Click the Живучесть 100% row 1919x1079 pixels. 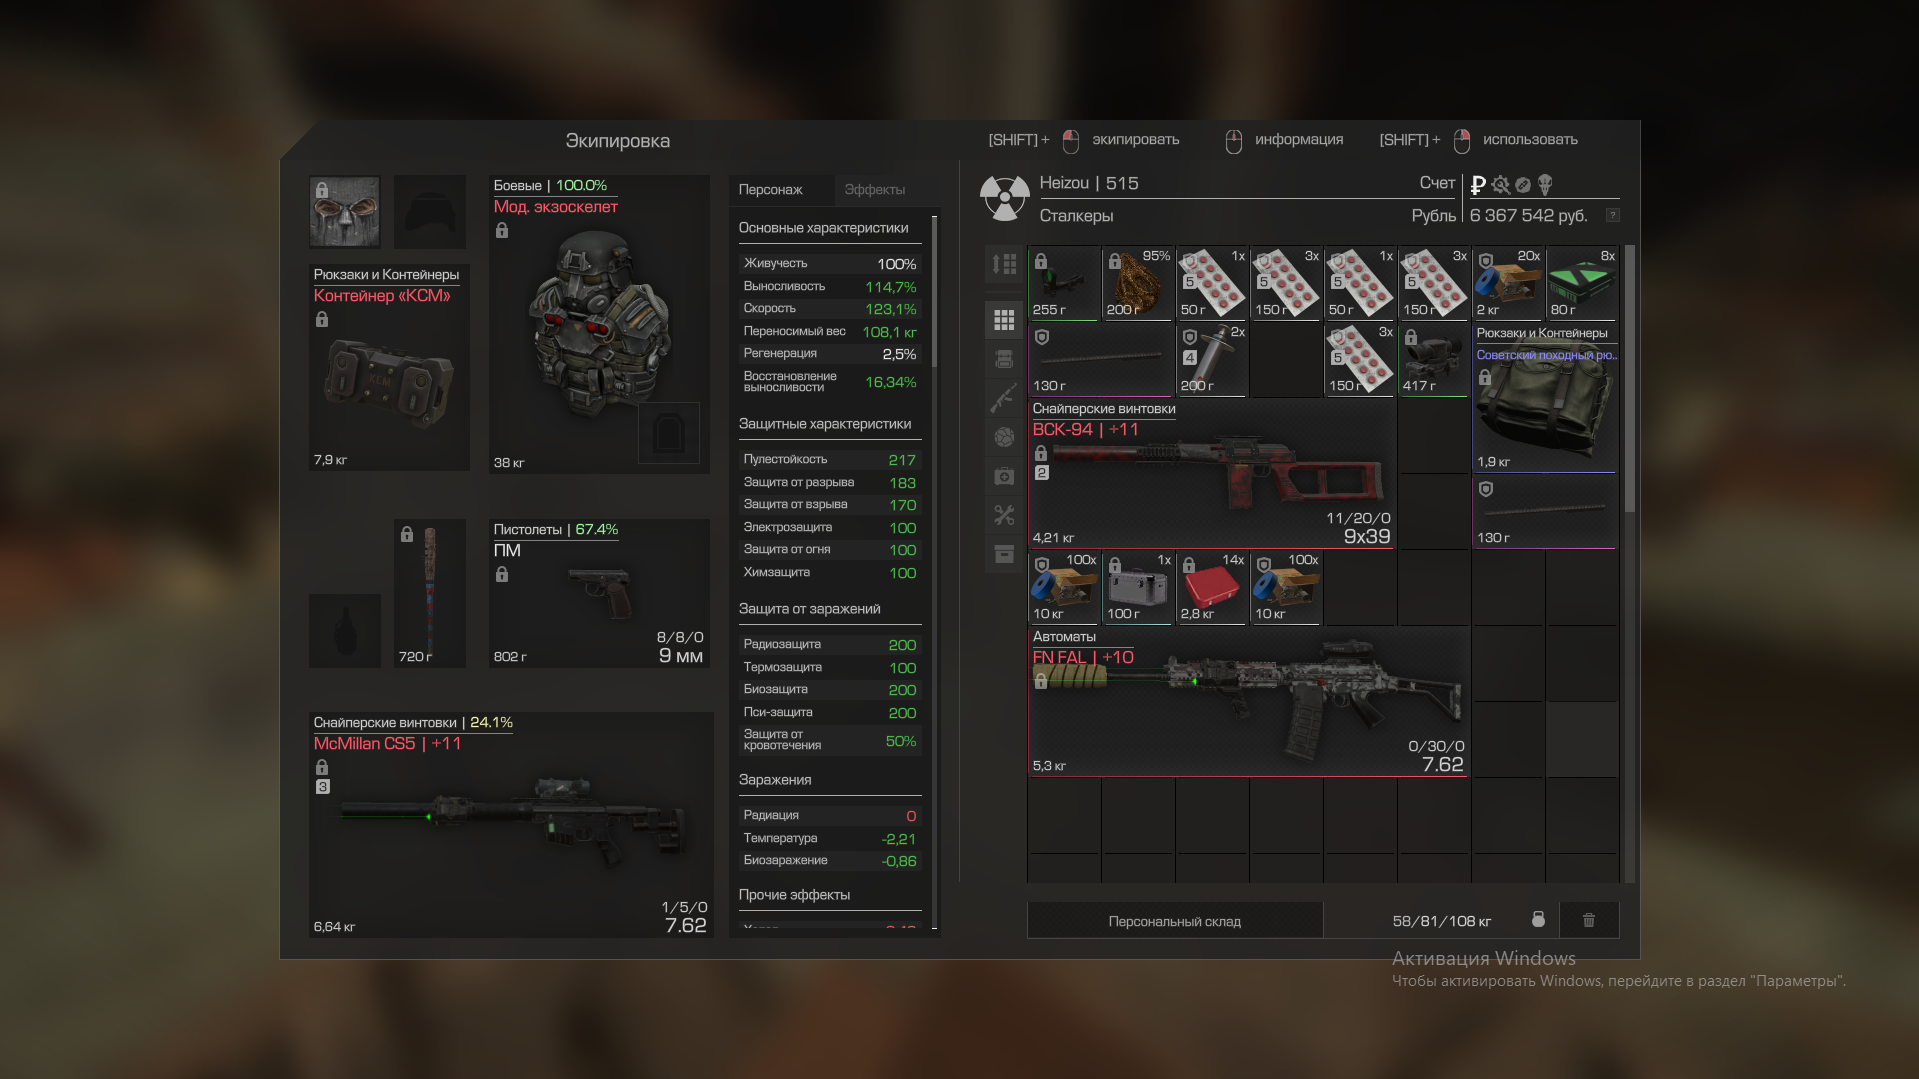pos(829,263)
